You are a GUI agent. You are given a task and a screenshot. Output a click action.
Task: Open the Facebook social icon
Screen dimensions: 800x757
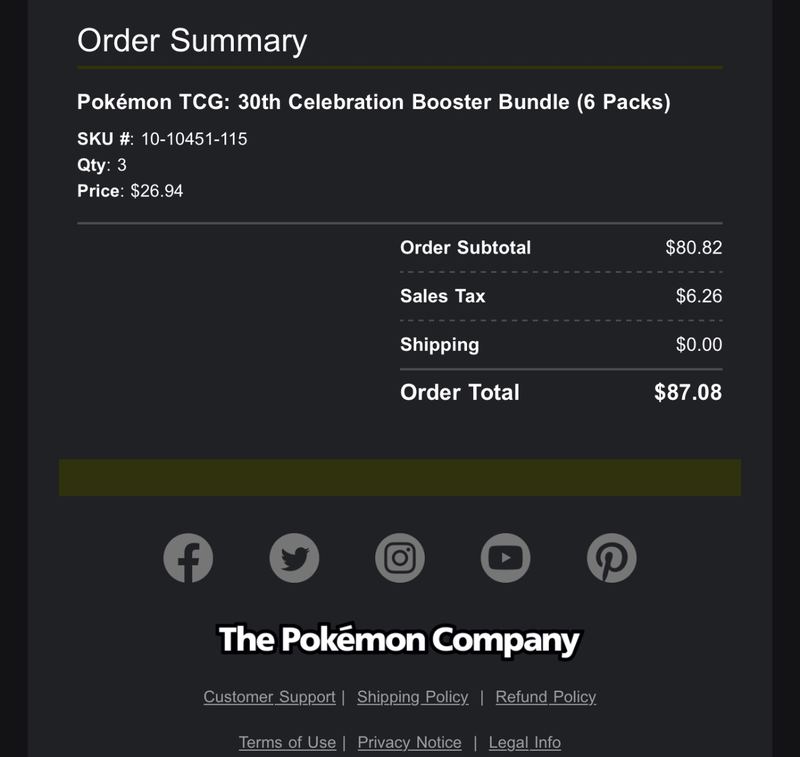click(x=188, y=558)
